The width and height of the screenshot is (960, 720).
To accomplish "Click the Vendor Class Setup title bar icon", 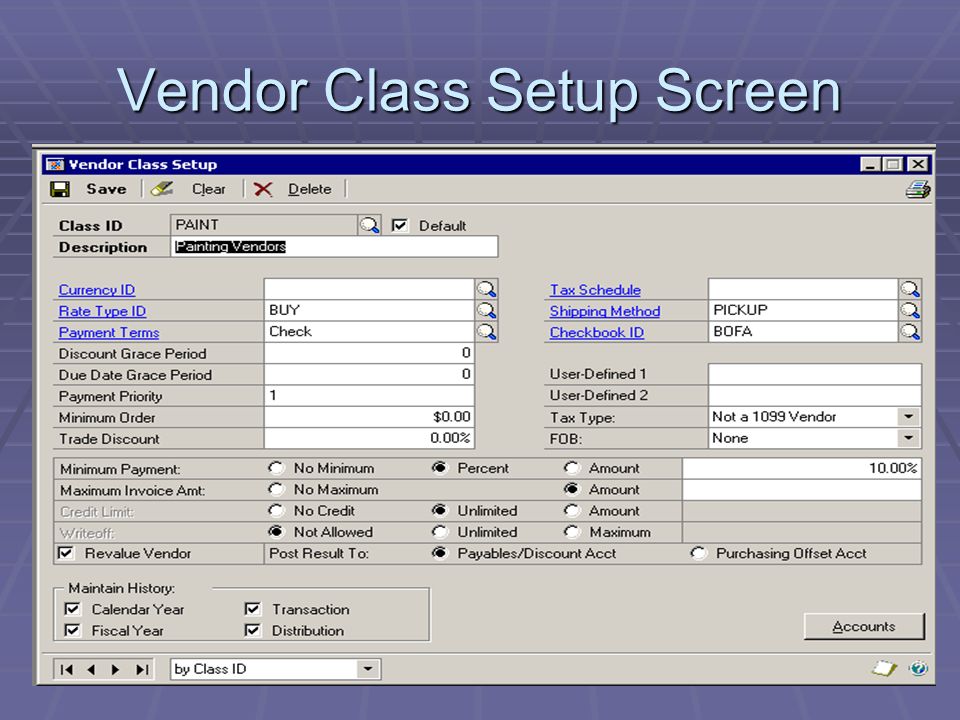I will [55, 164].
